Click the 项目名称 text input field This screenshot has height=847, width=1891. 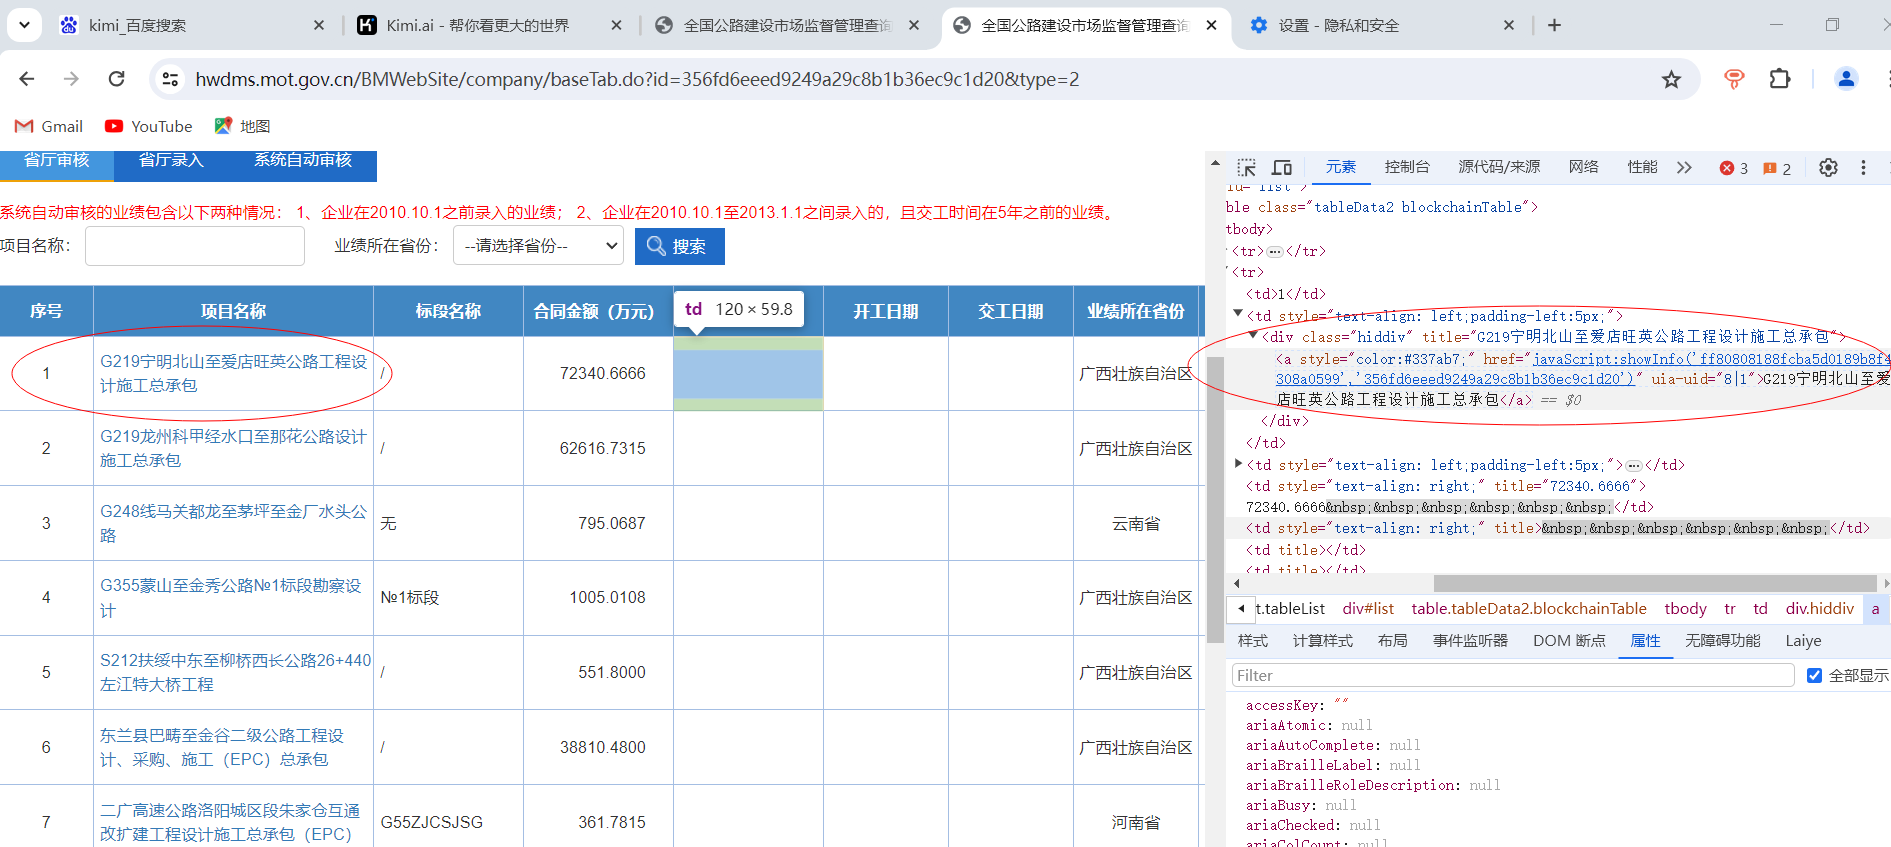[x=195, y=246]
